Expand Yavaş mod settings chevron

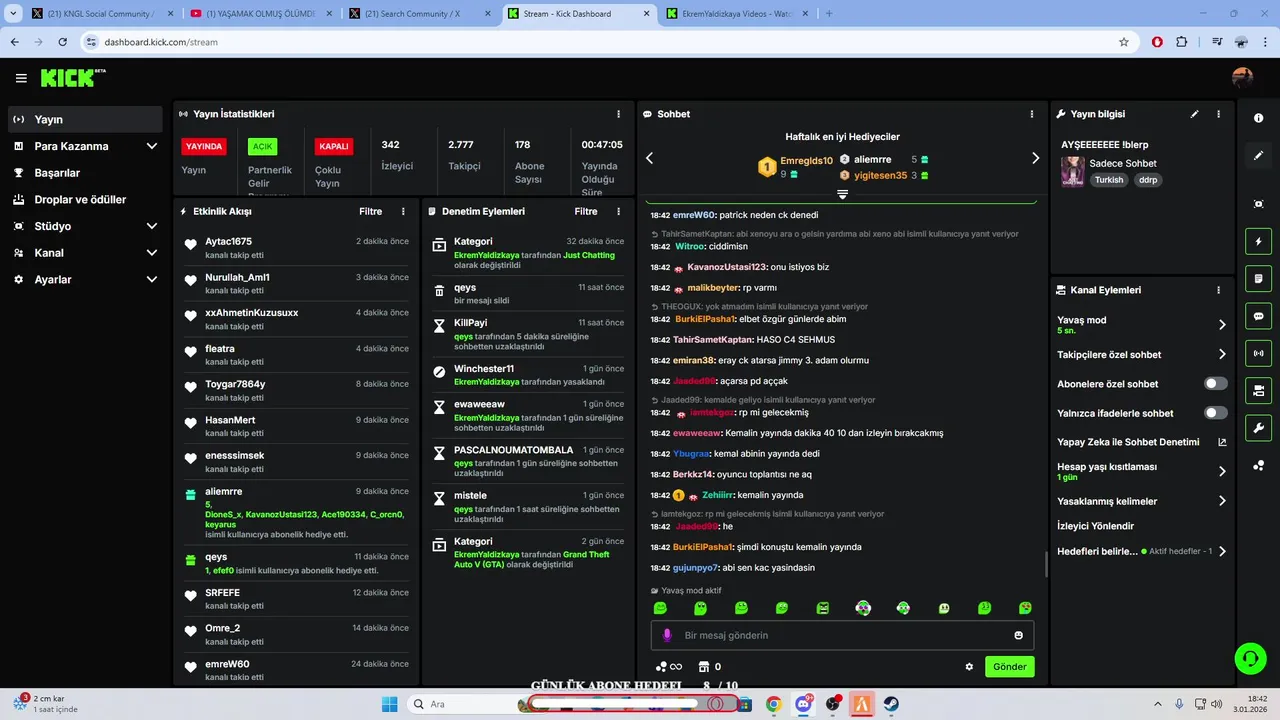[1222, 325]
